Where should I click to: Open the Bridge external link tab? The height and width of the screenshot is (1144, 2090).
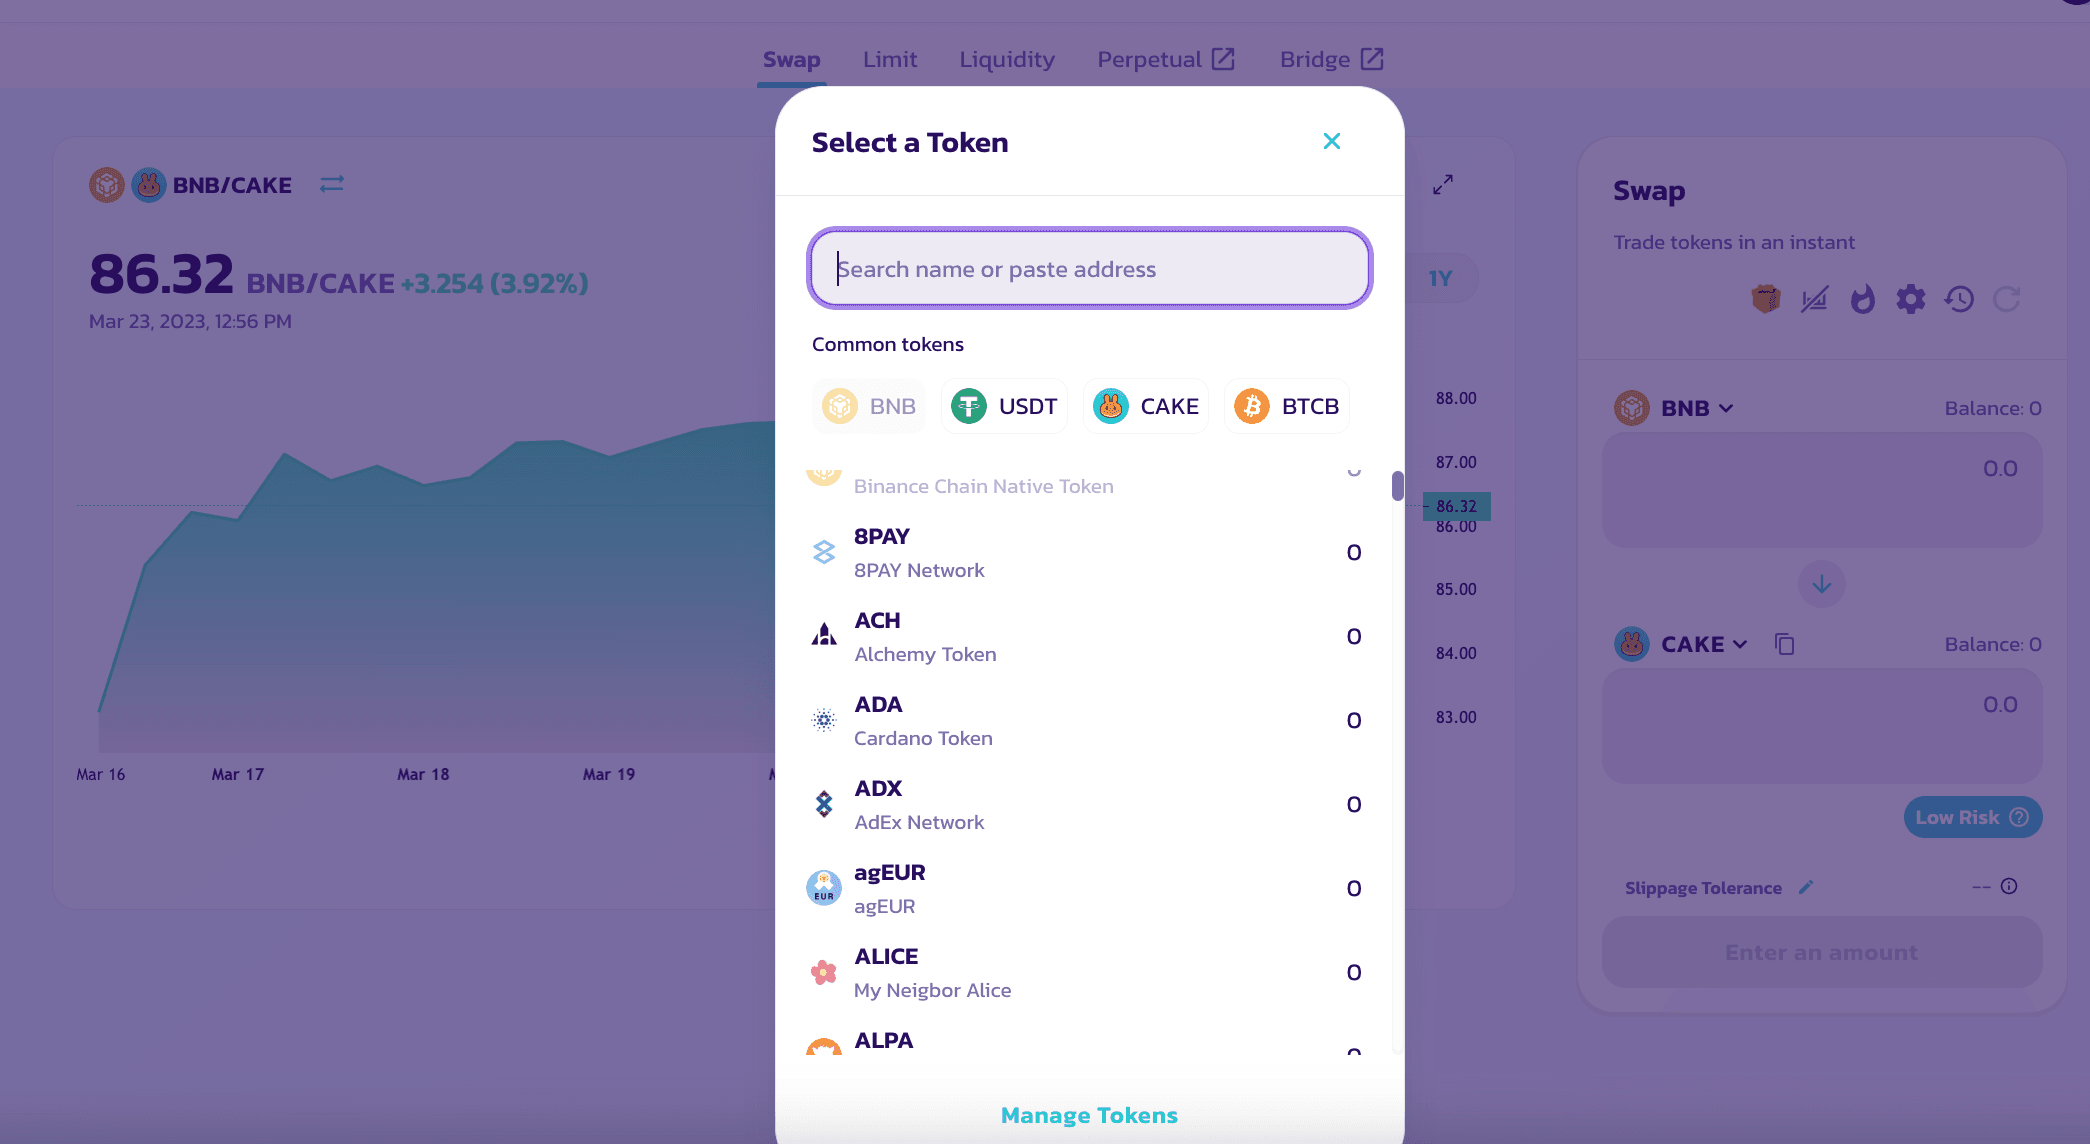click(1331, 60)
